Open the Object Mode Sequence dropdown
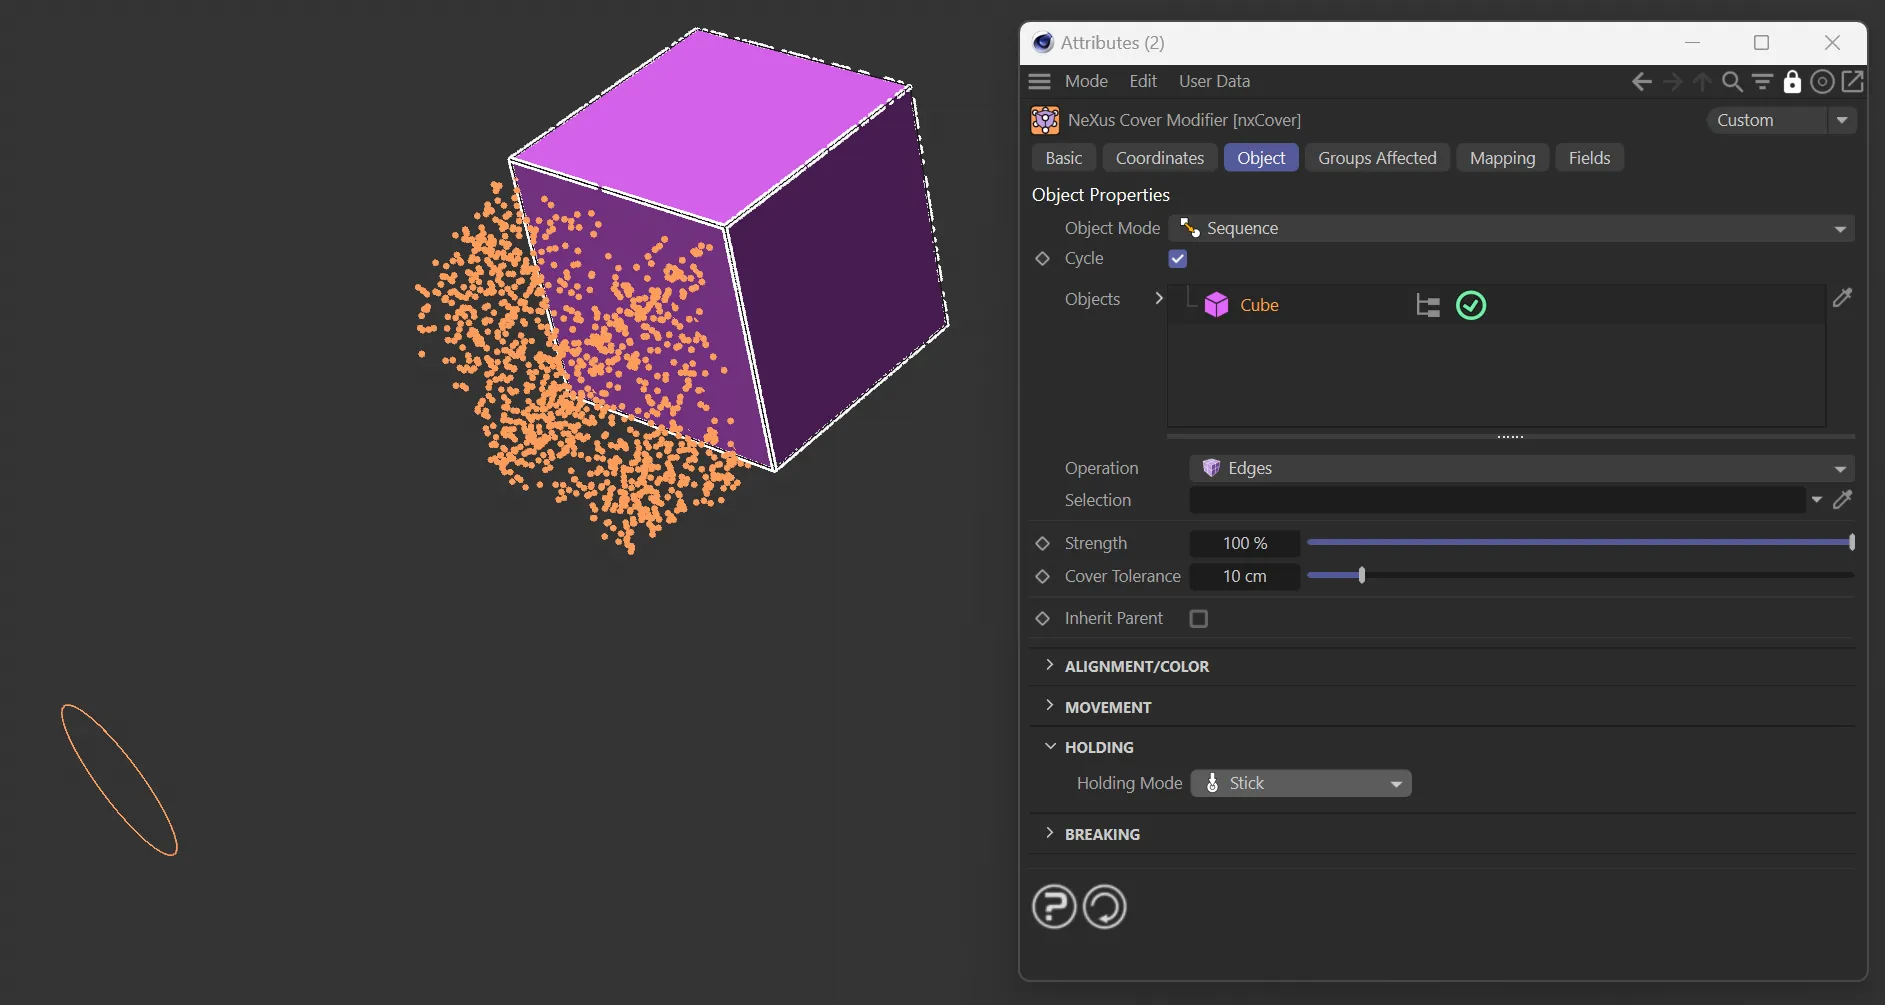Image resolution: width=1885 pixels, height=1005 pixels. click(1510, 229)
